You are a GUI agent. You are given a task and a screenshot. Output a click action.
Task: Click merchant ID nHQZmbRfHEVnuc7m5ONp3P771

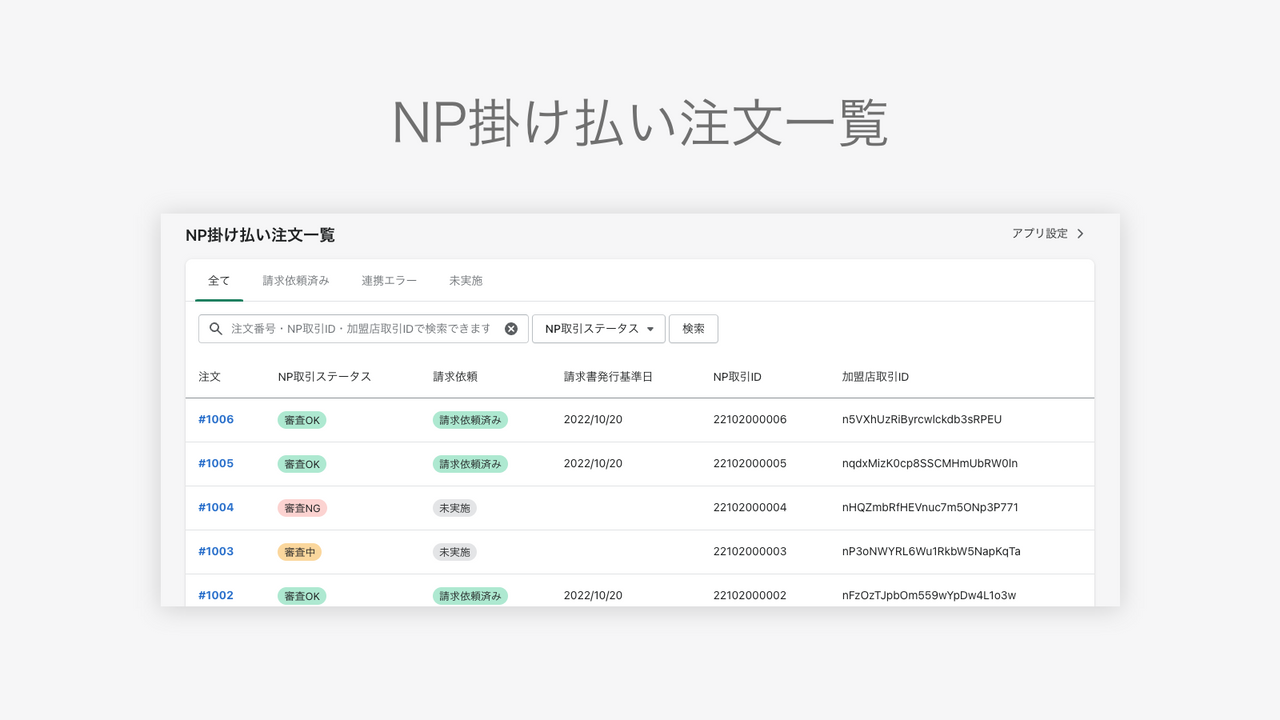(x=930, y=508)
